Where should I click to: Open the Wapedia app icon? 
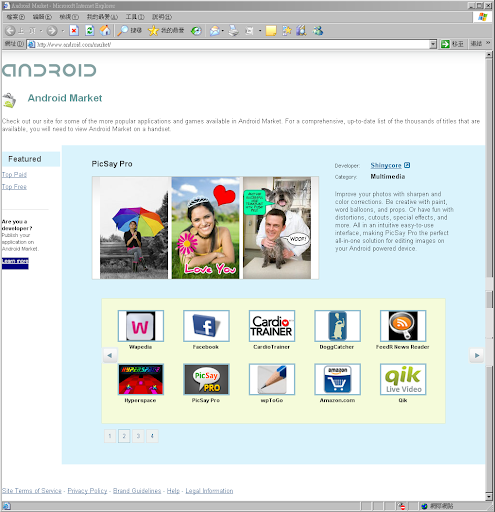[141, 326]
